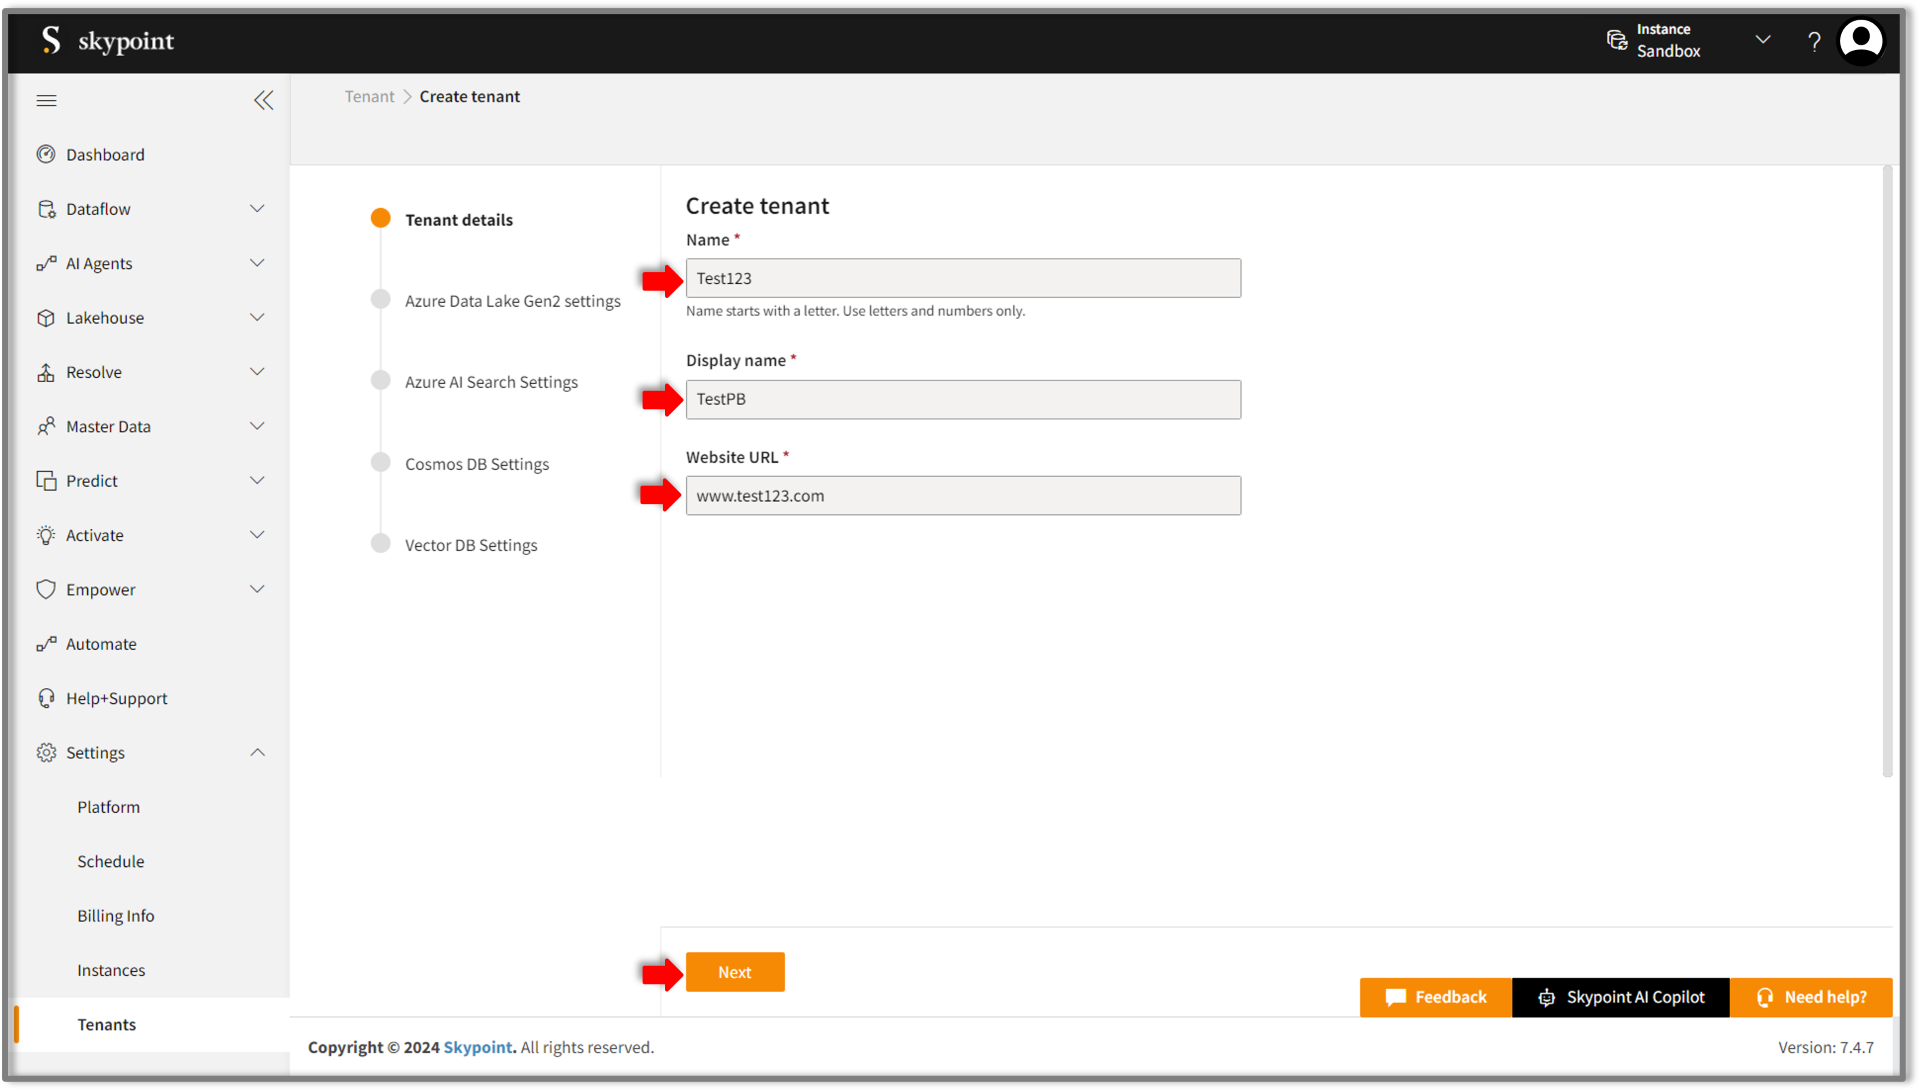The image size is (1920, 1090).
Task: Open Billing Info settings page
Action: [x=116, y=915]
